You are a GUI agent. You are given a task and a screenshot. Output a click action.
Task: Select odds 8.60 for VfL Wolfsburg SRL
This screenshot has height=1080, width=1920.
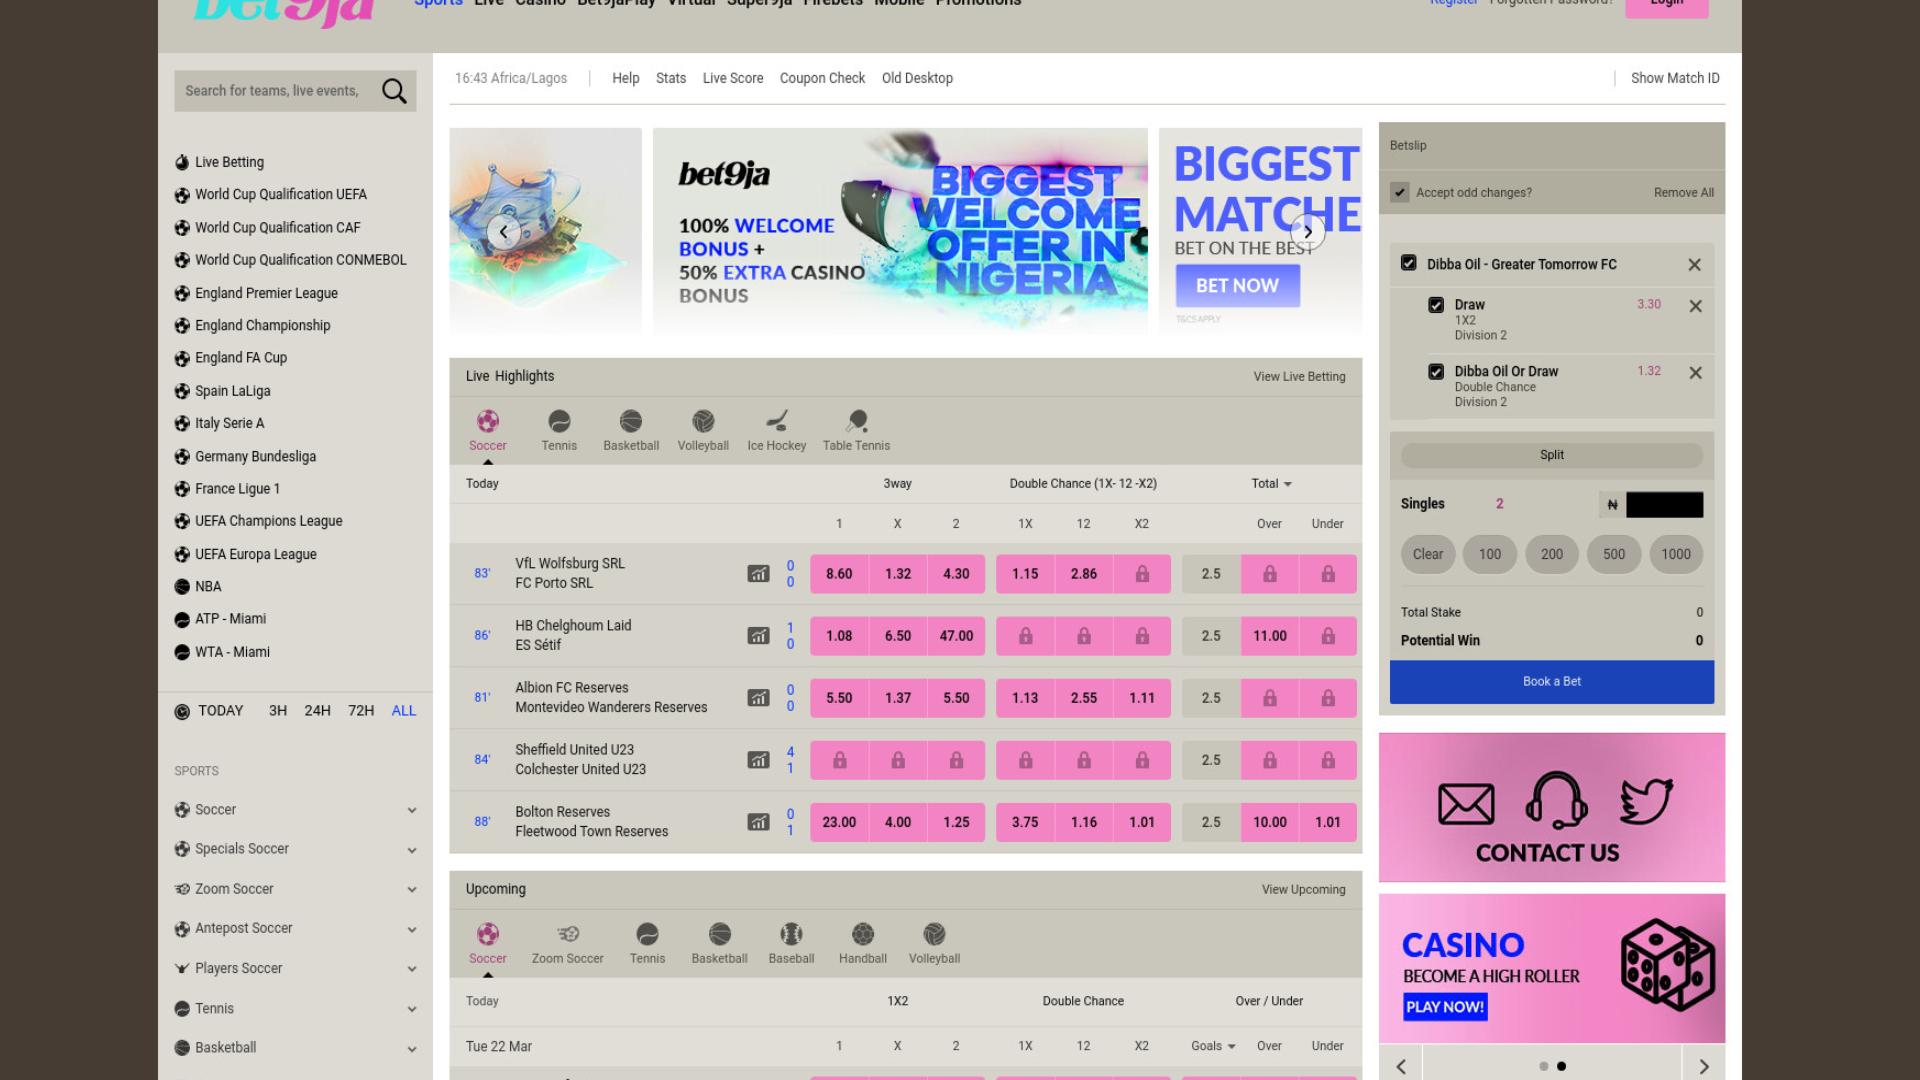839,574
